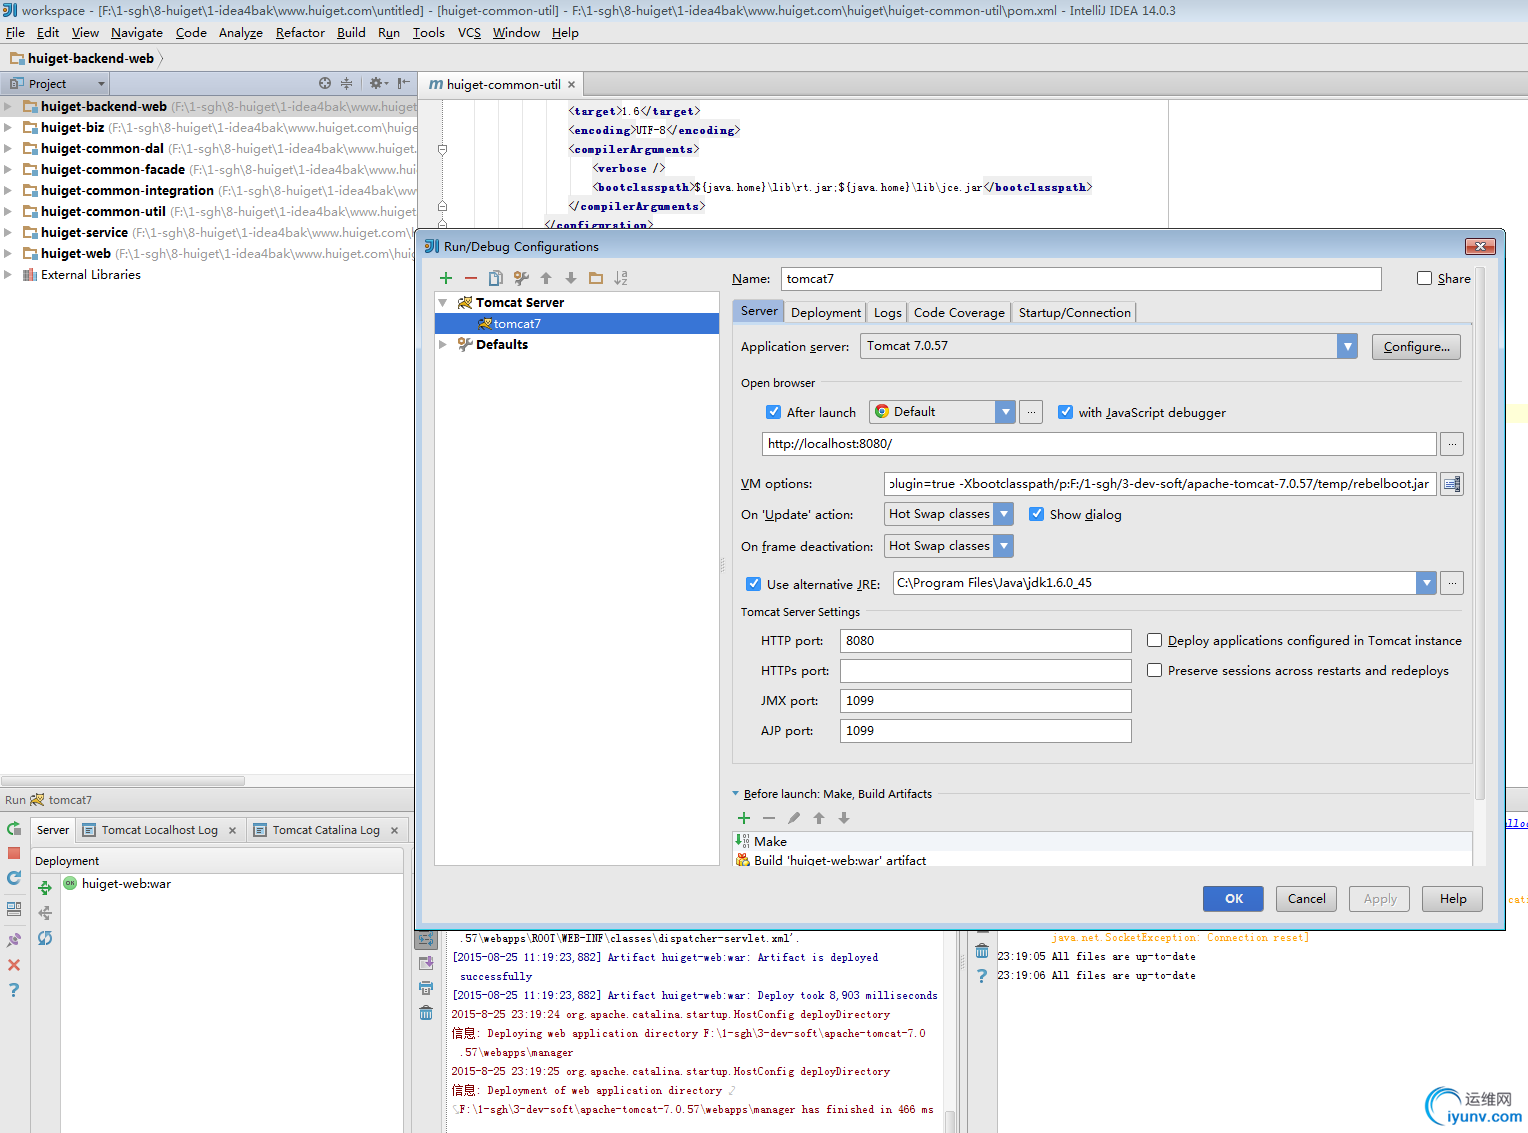
Task: Select tomcat7 configuration in tree
Action: point(577,324)
